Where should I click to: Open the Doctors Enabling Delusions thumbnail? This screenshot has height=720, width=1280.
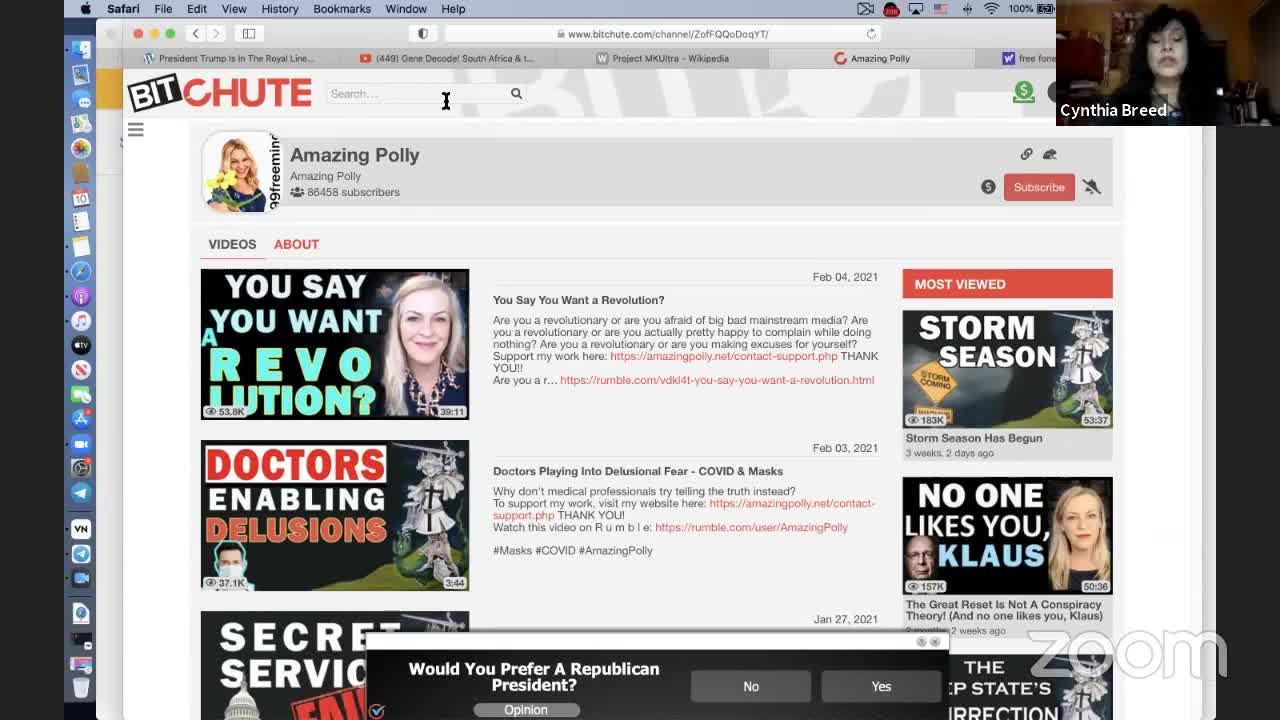(x=335, y=515)
